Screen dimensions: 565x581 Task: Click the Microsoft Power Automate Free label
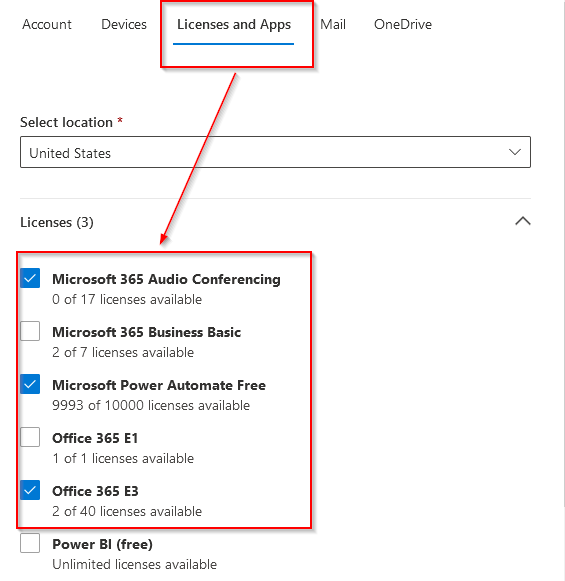click(x=159, y=385)
